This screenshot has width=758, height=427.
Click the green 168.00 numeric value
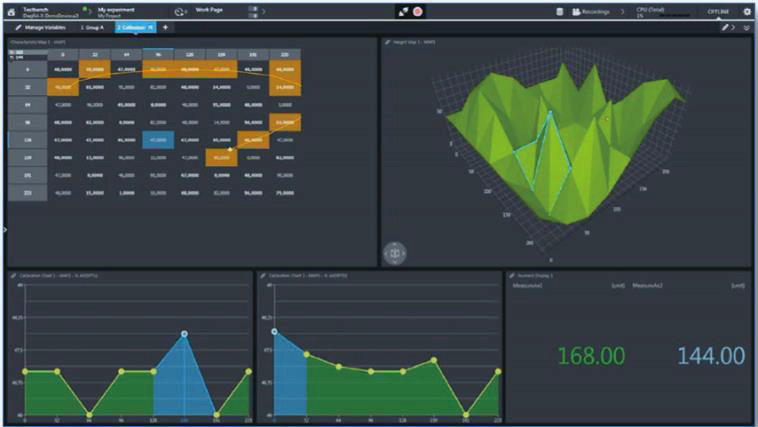pyautogui.click(x=591, y=356)
